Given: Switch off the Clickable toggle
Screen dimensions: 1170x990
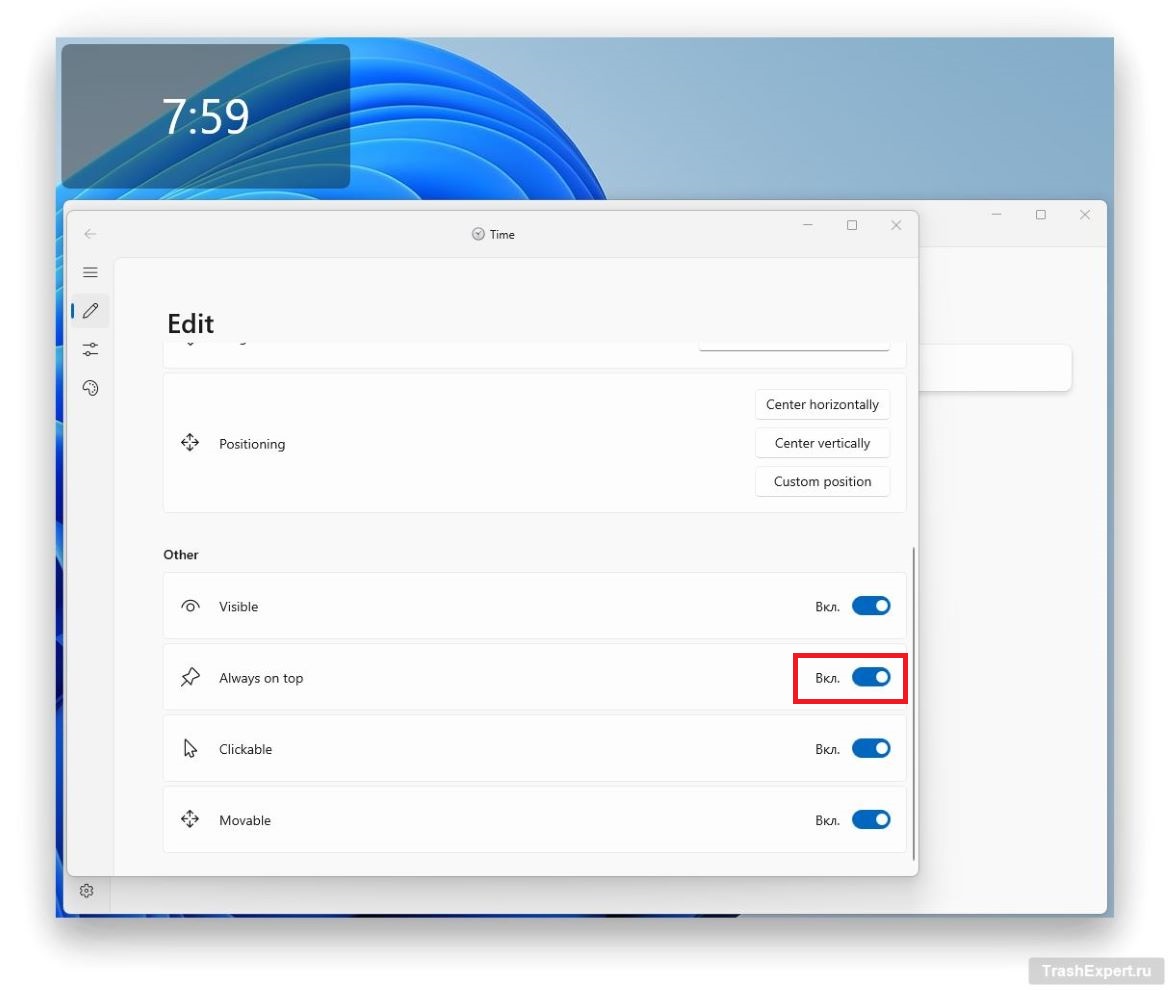Looking at the screenshot, I should pyautogui.click(x=870, y=749).
